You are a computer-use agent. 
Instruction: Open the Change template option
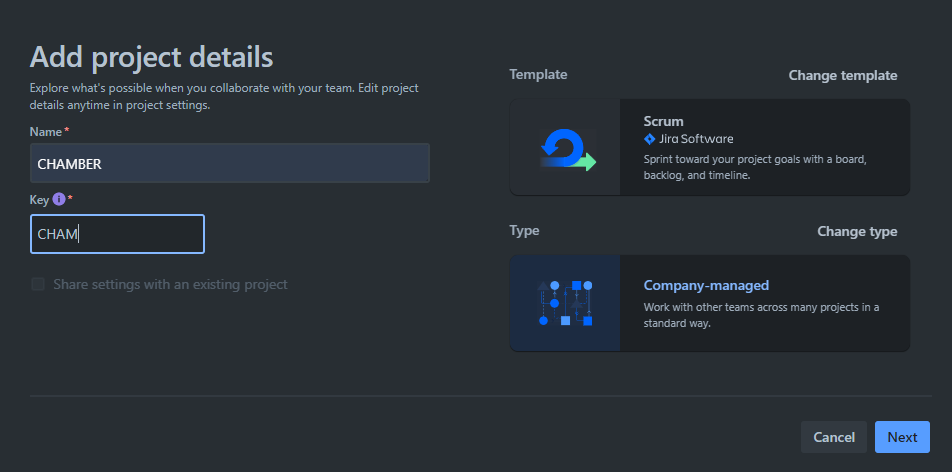[x=842, y=75]
